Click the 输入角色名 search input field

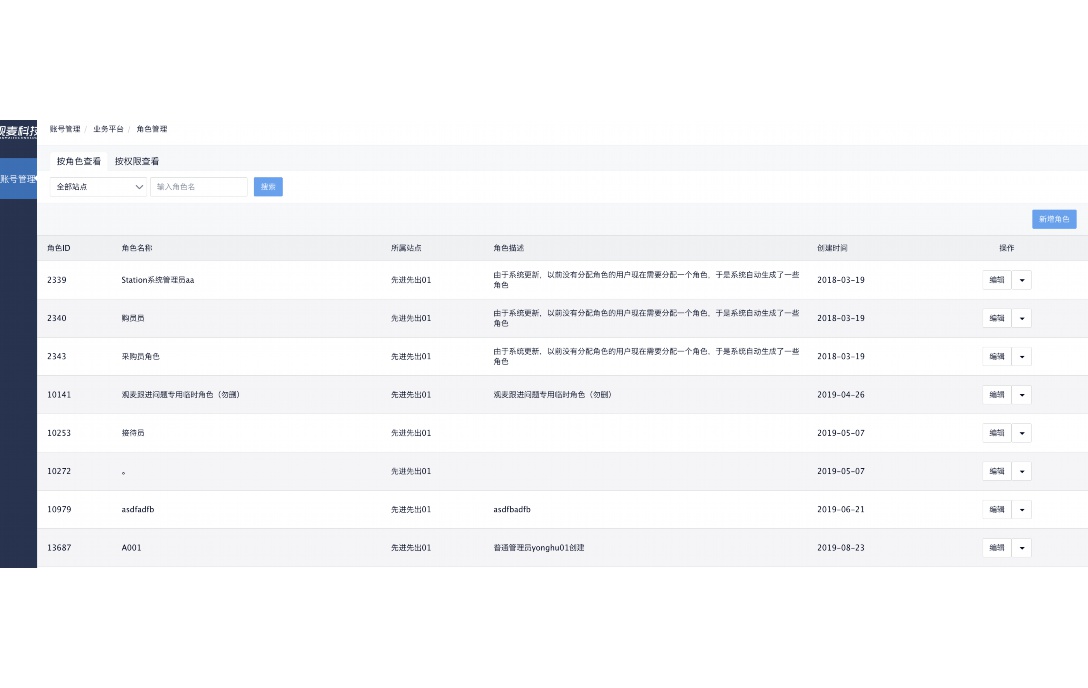198,187
